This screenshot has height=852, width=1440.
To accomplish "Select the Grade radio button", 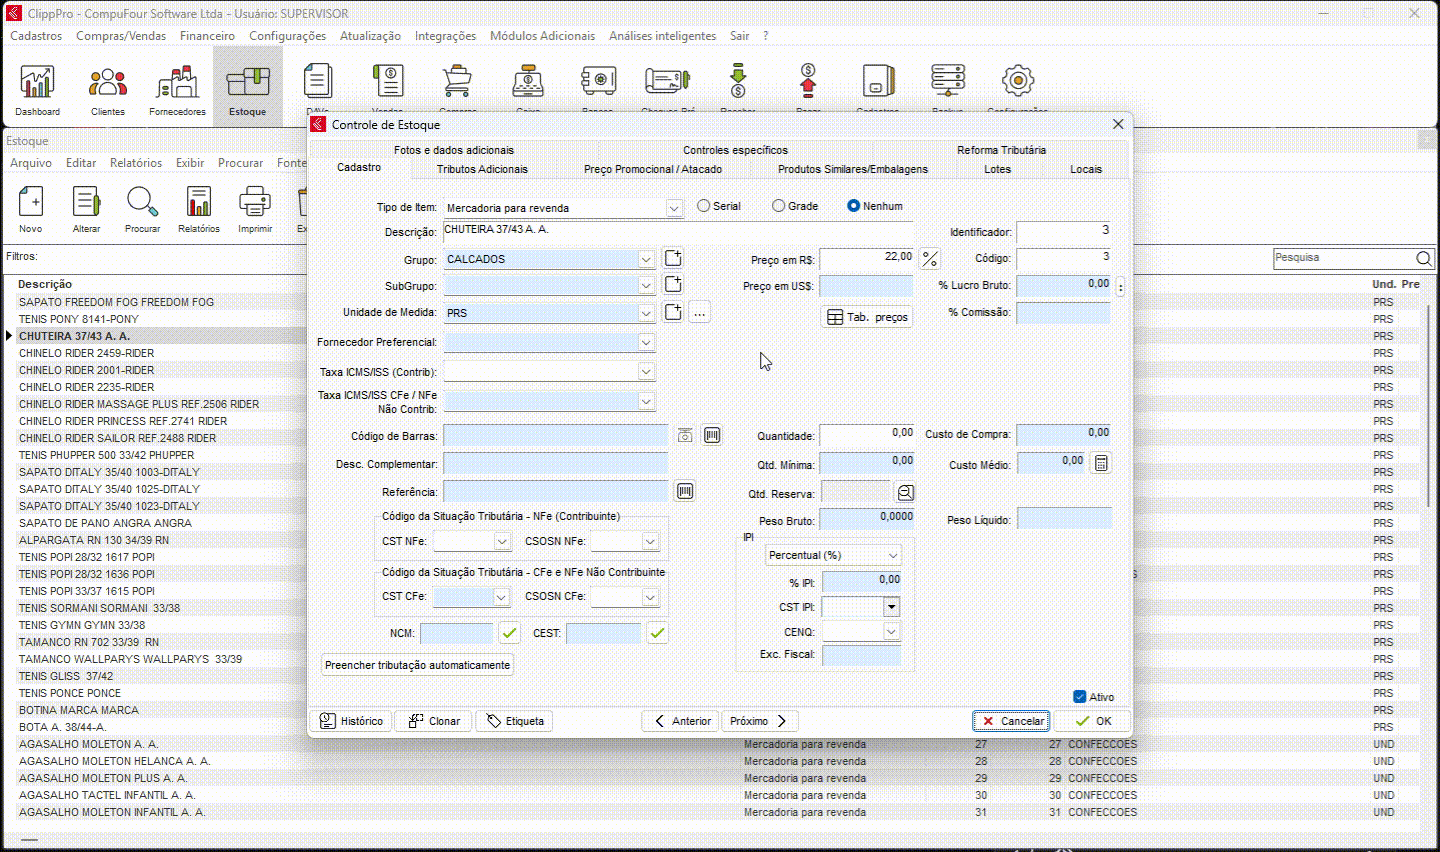I will tap(779, 206).
